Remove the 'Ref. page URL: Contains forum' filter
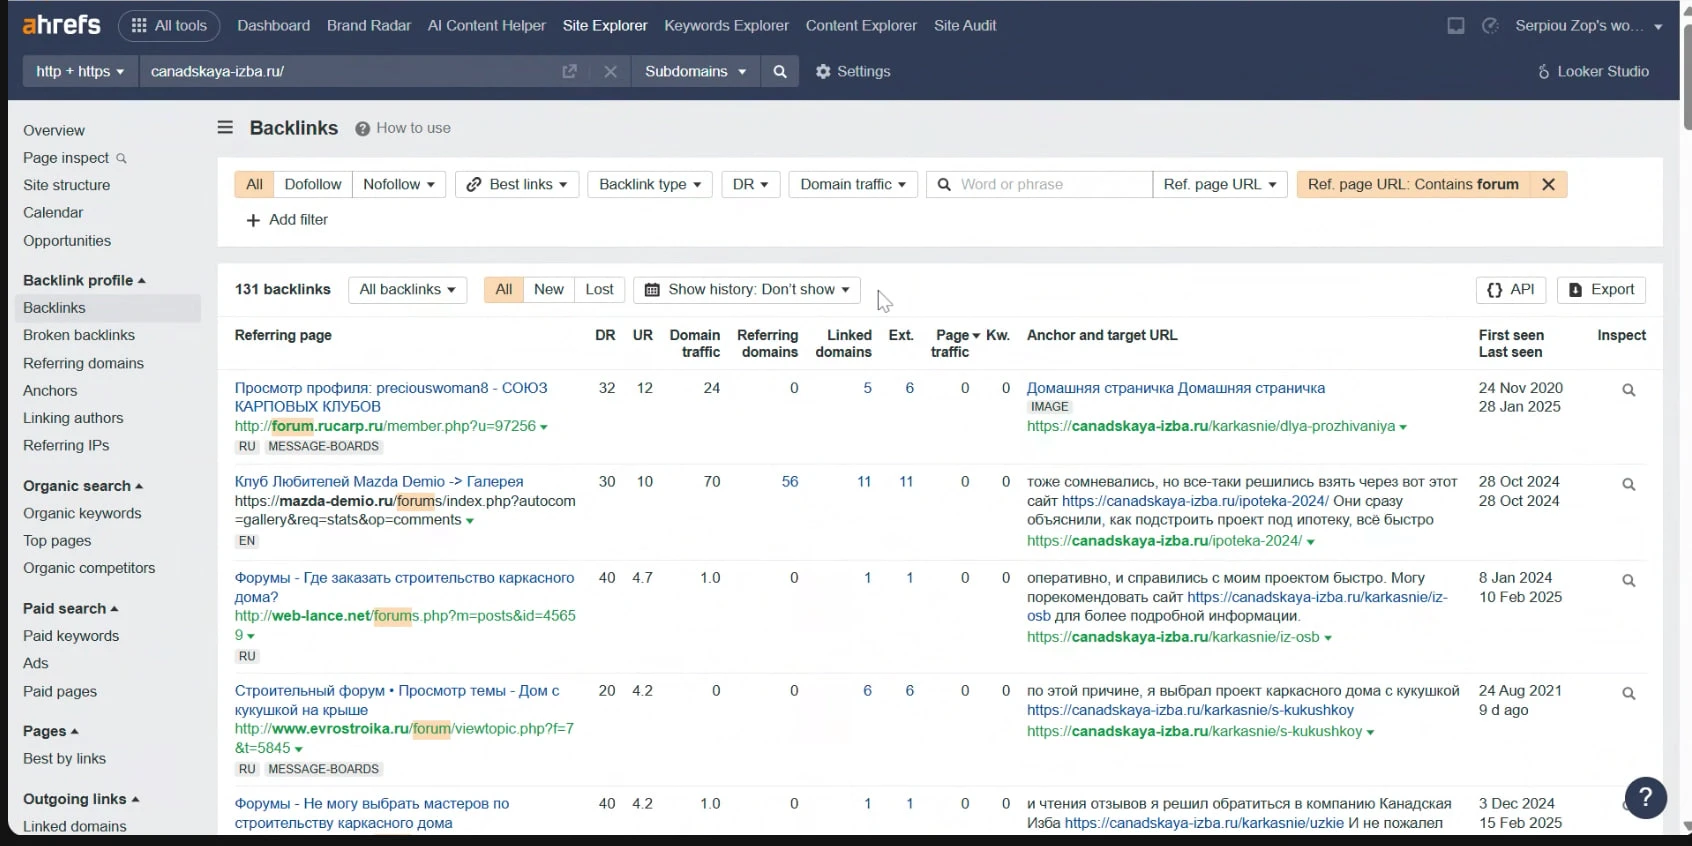This screenshot has width=1692, height=846. (x=1548, y=185)
